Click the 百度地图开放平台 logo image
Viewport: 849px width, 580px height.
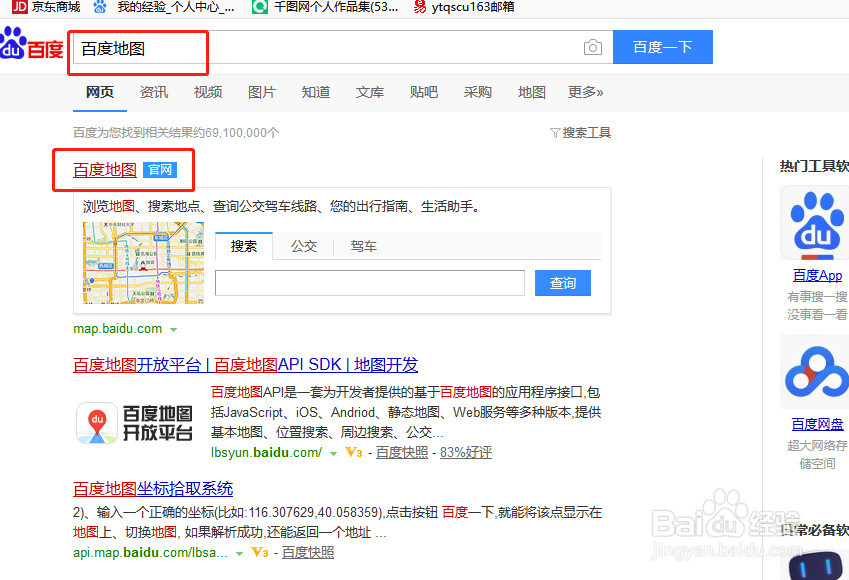point(134,423)
